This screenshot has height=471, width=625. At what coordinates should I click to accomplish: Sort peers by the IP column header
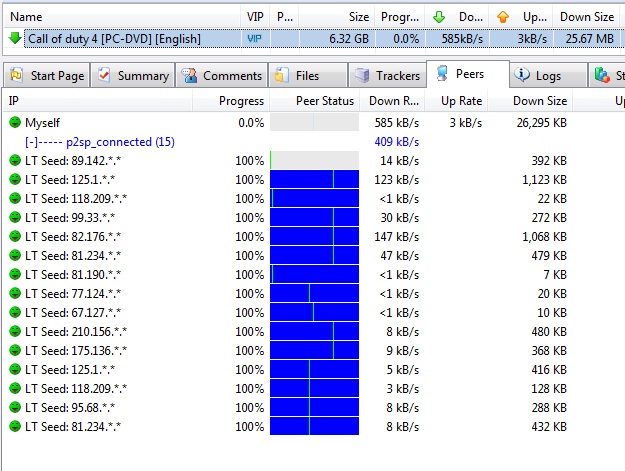point(14,101)
